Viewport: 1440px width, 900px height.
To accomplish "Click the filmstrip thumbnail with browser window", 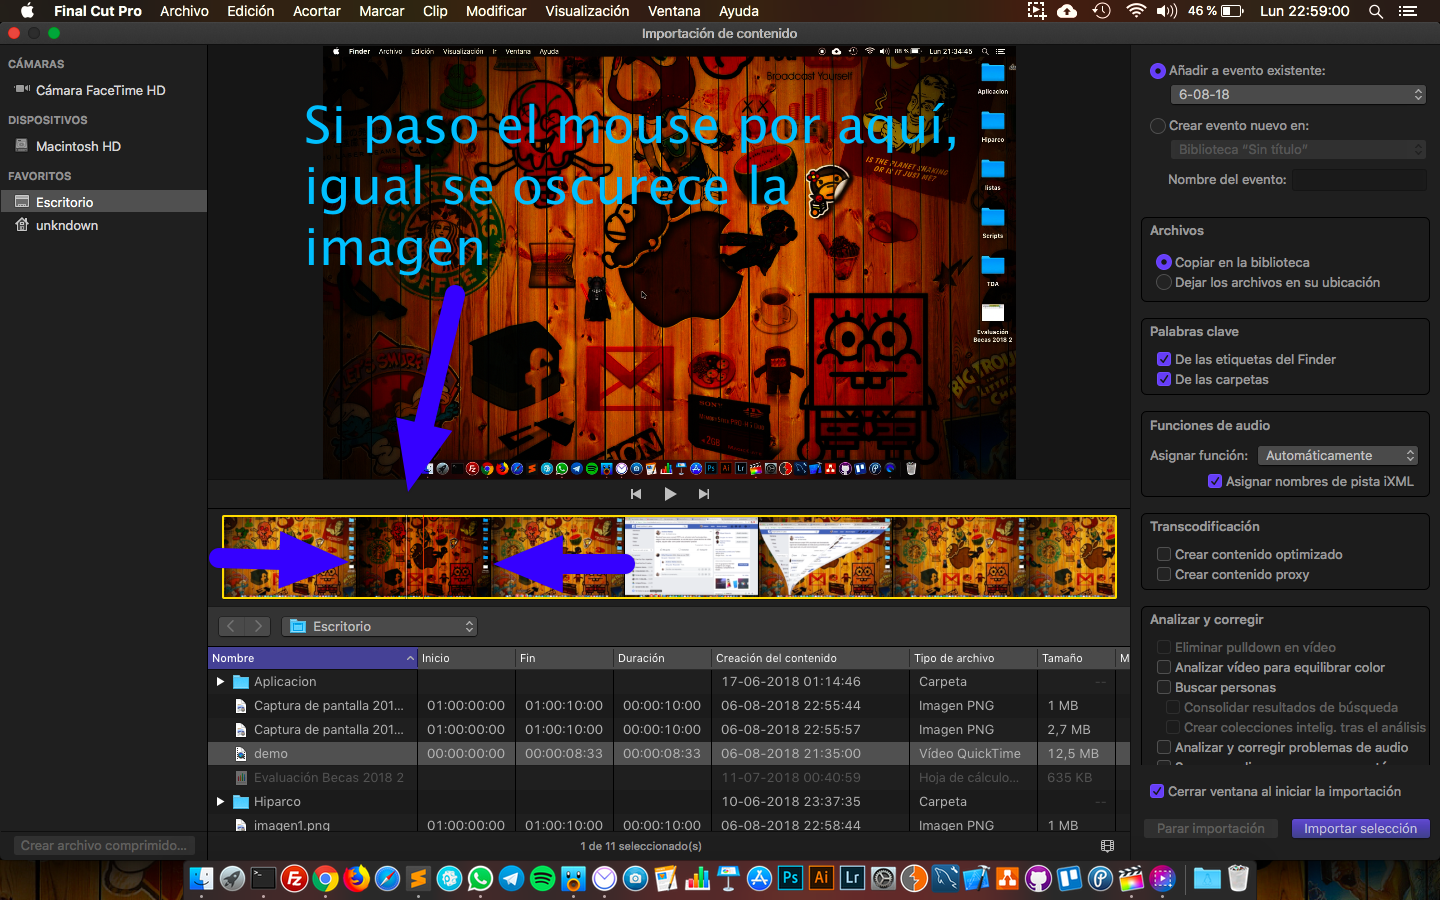I will (691, 557).
